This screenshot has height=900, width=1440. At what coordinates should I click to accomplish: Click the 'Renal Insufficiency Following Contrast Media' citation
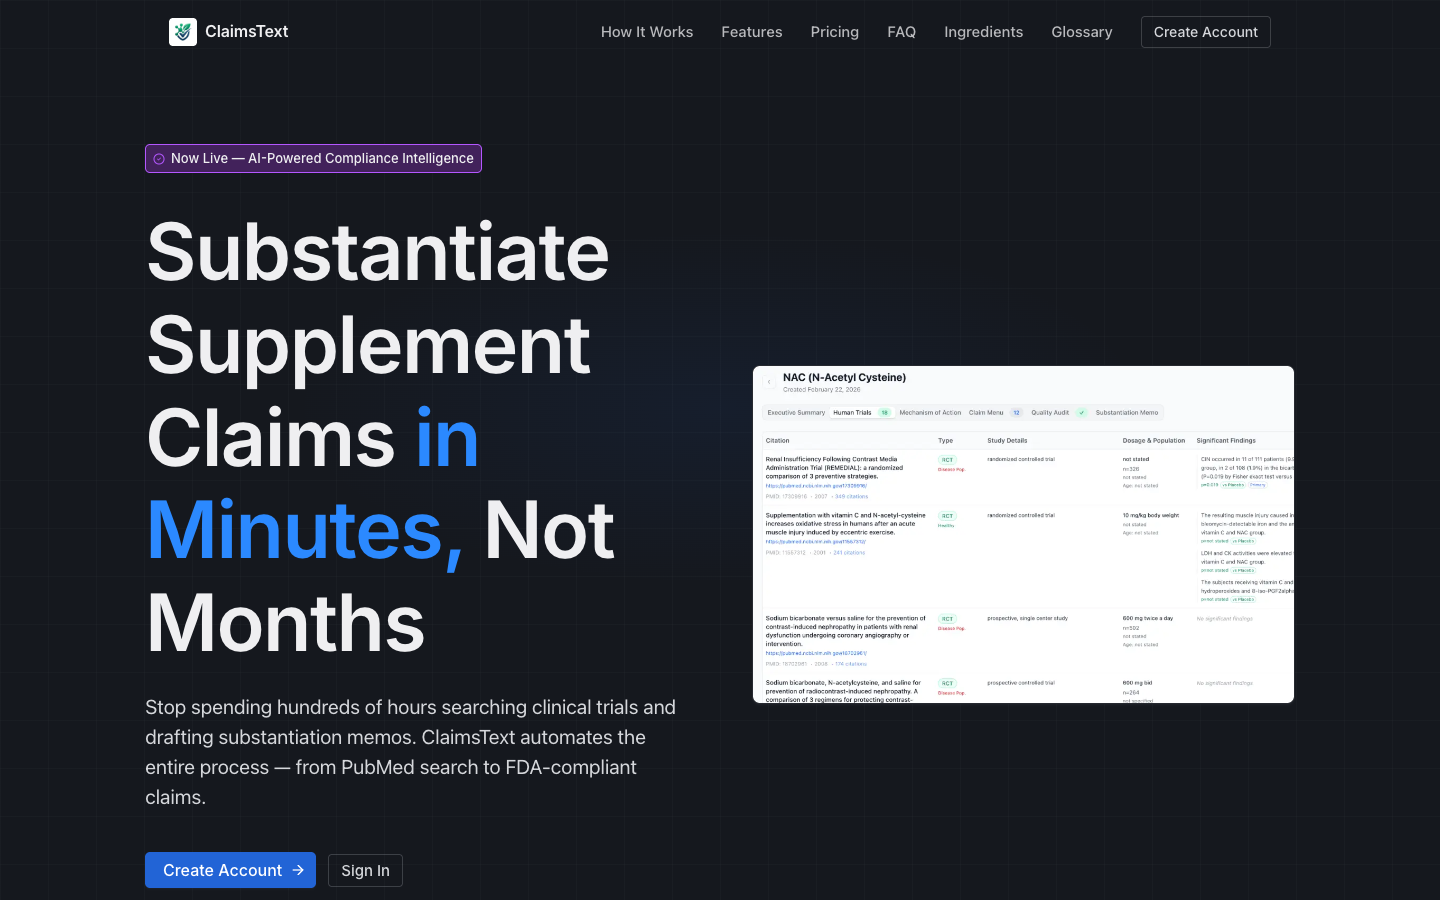coord(834,468)
